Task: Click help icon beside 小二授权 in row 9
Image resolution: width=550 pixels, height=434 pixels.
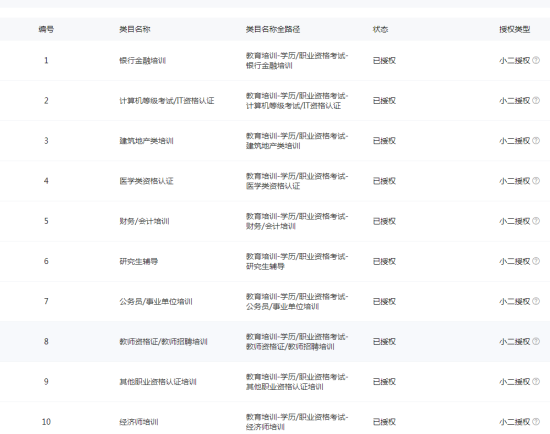Action: point(536,381)
